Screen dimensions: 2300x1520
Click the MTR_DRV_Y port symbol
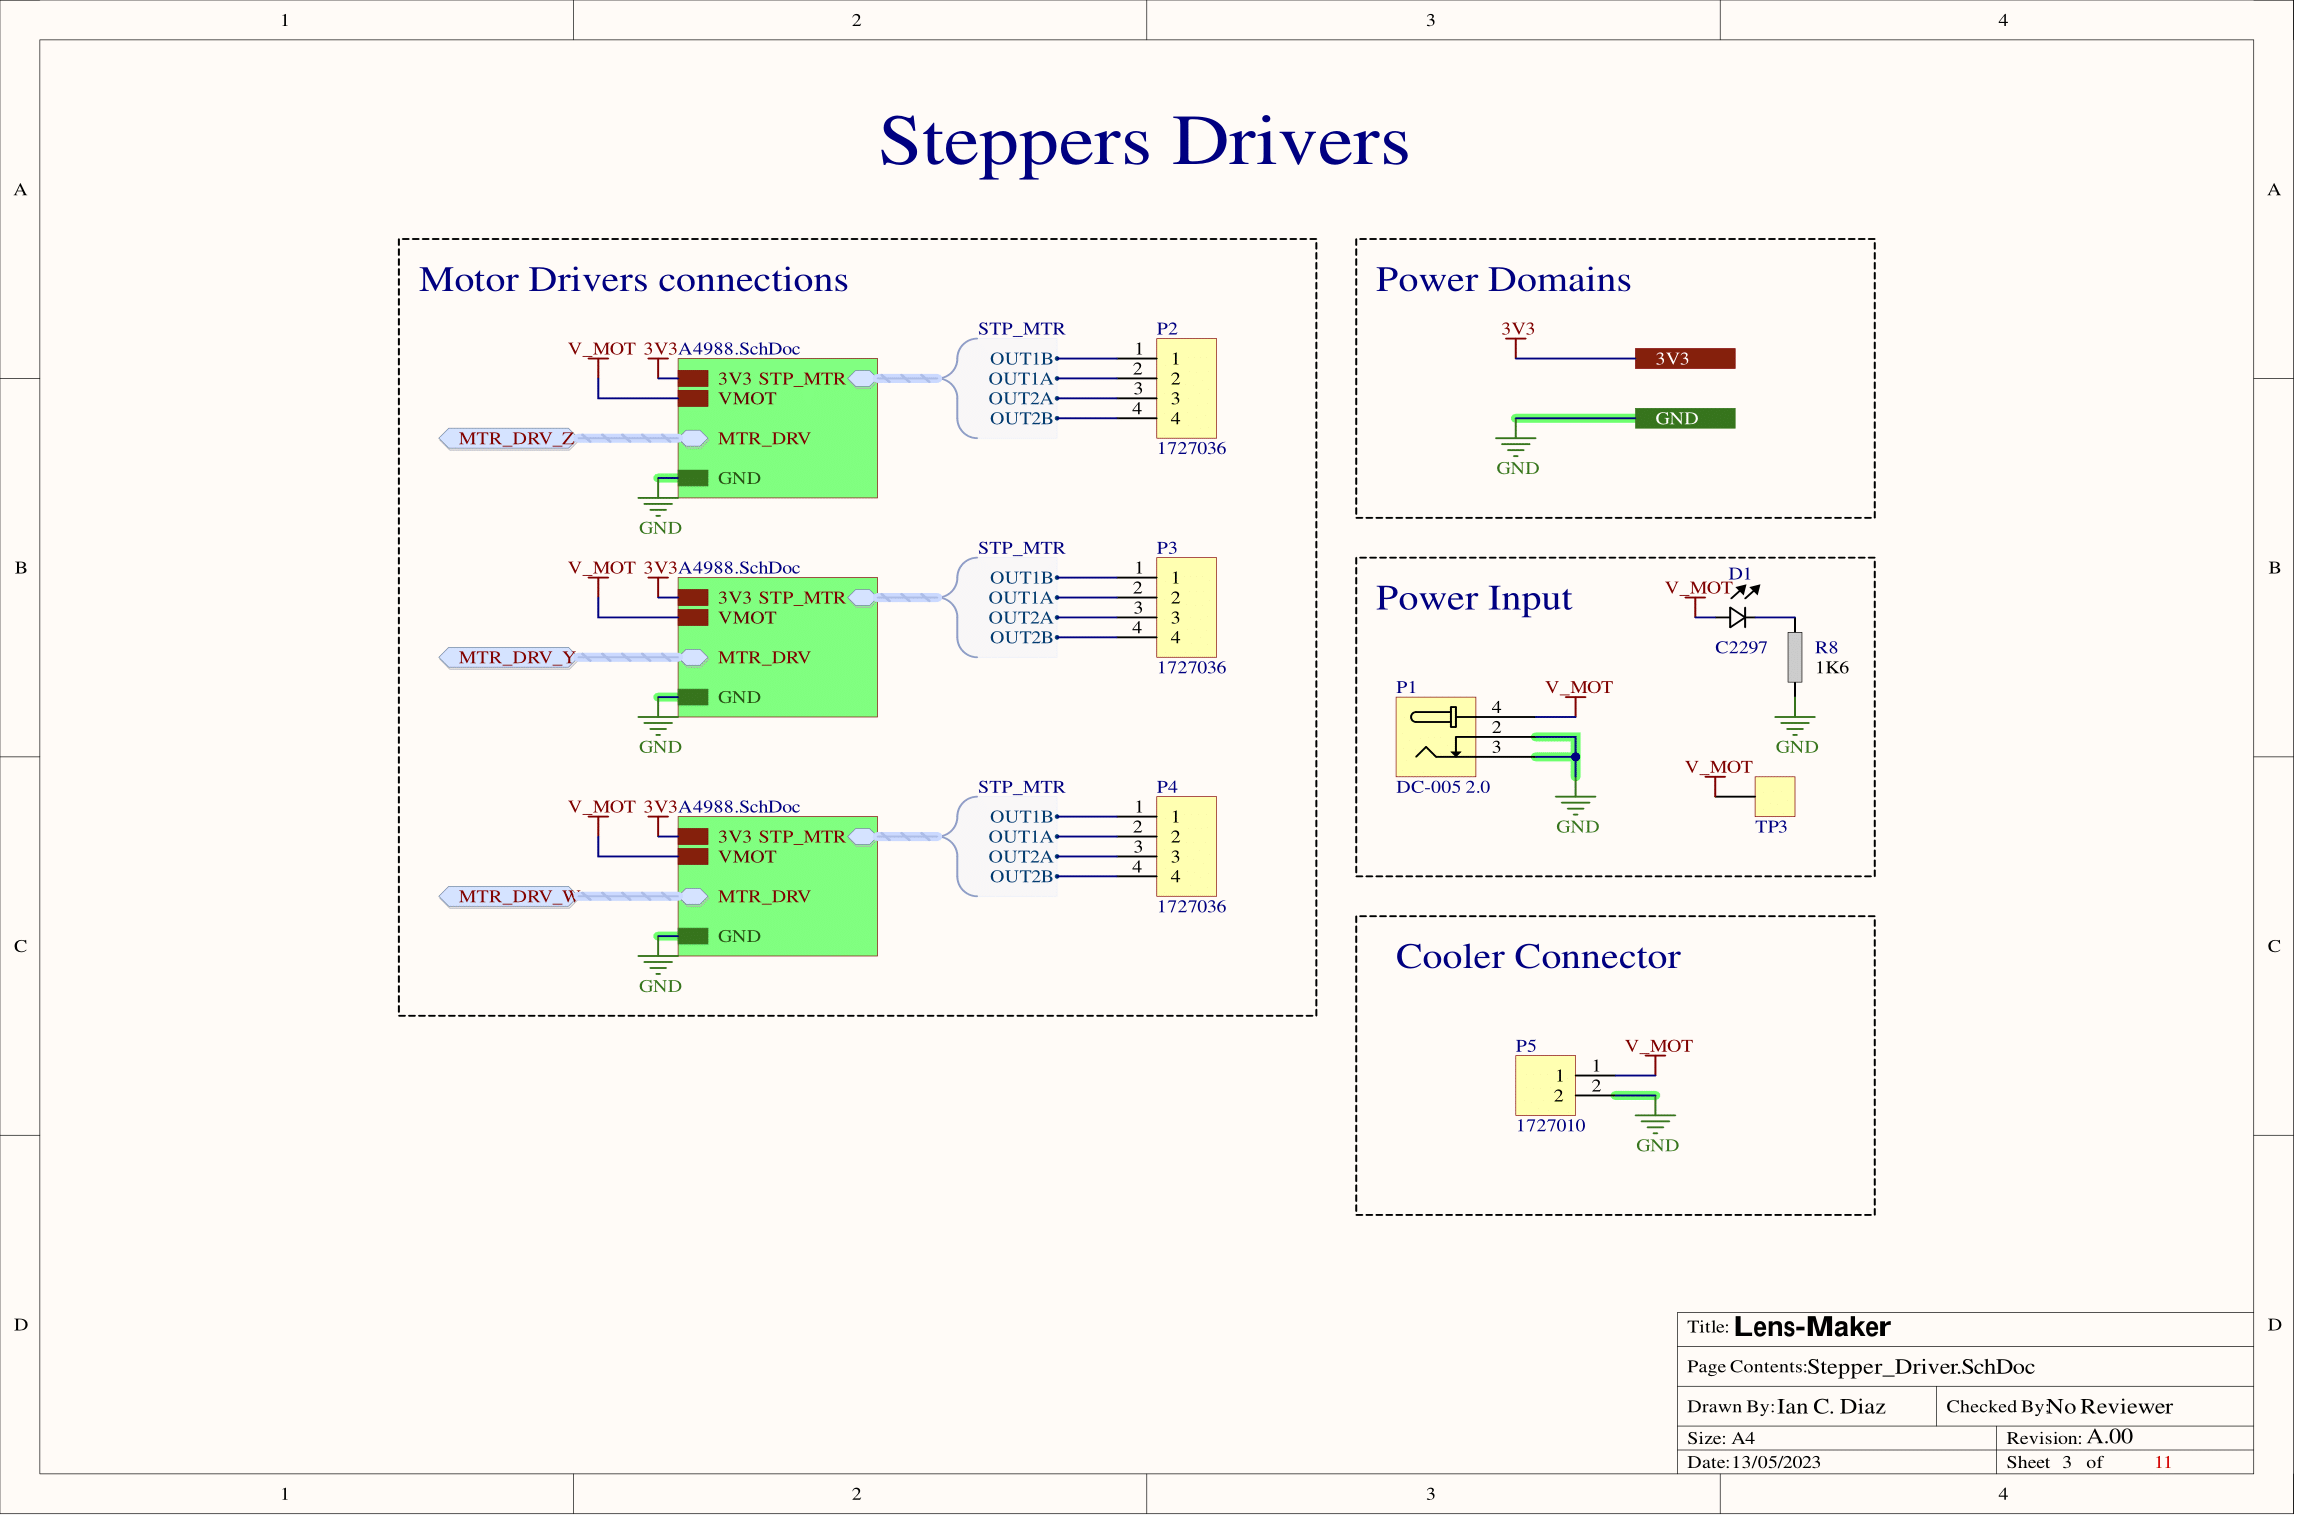point(508,657)
